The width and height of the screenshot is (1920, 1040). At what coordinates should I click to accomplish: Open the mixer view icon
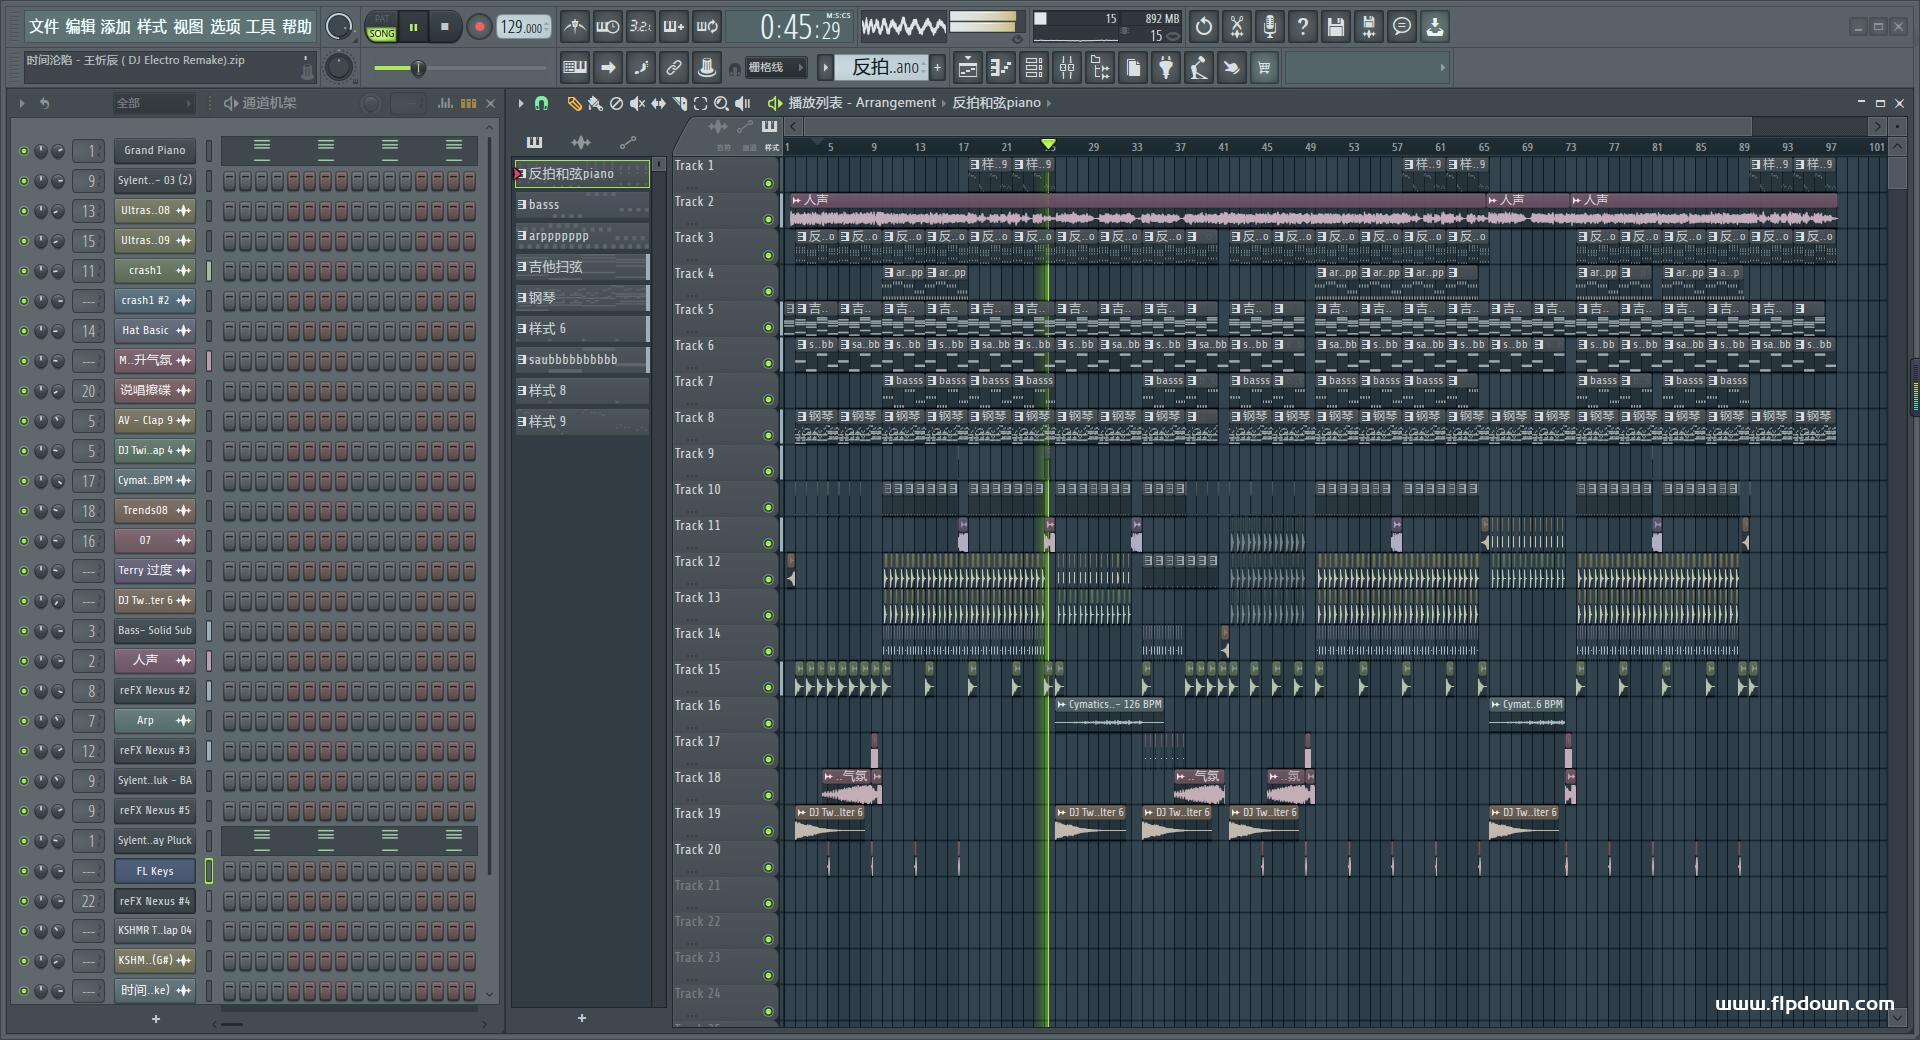(x=1067, y=68)
